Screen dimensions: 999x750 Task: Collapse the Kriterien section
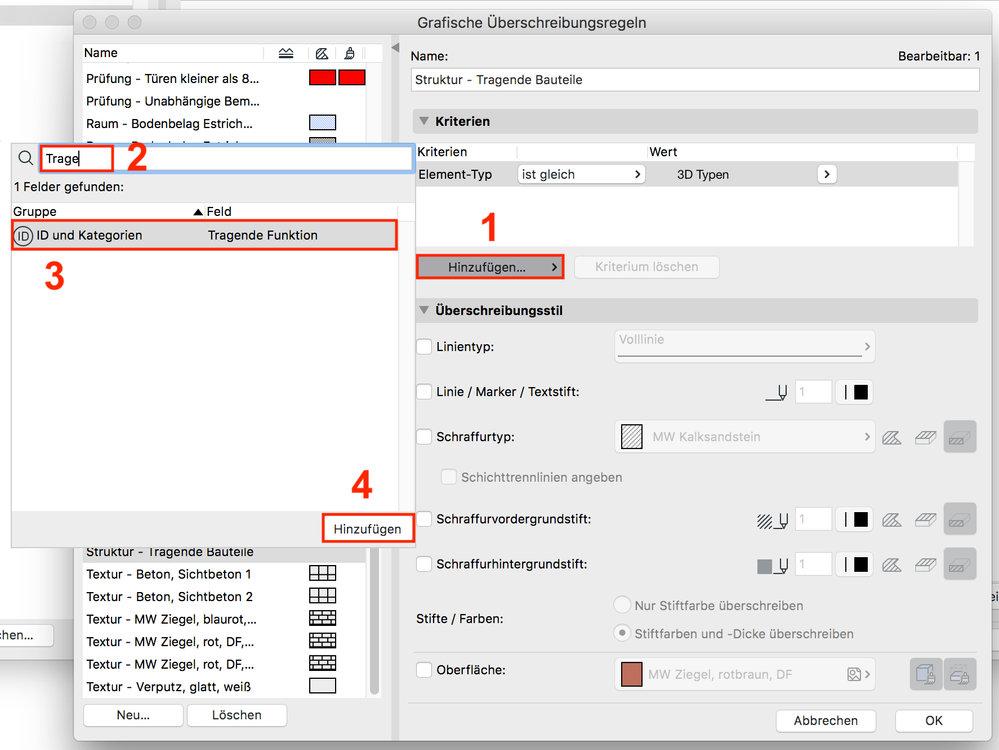424,121
